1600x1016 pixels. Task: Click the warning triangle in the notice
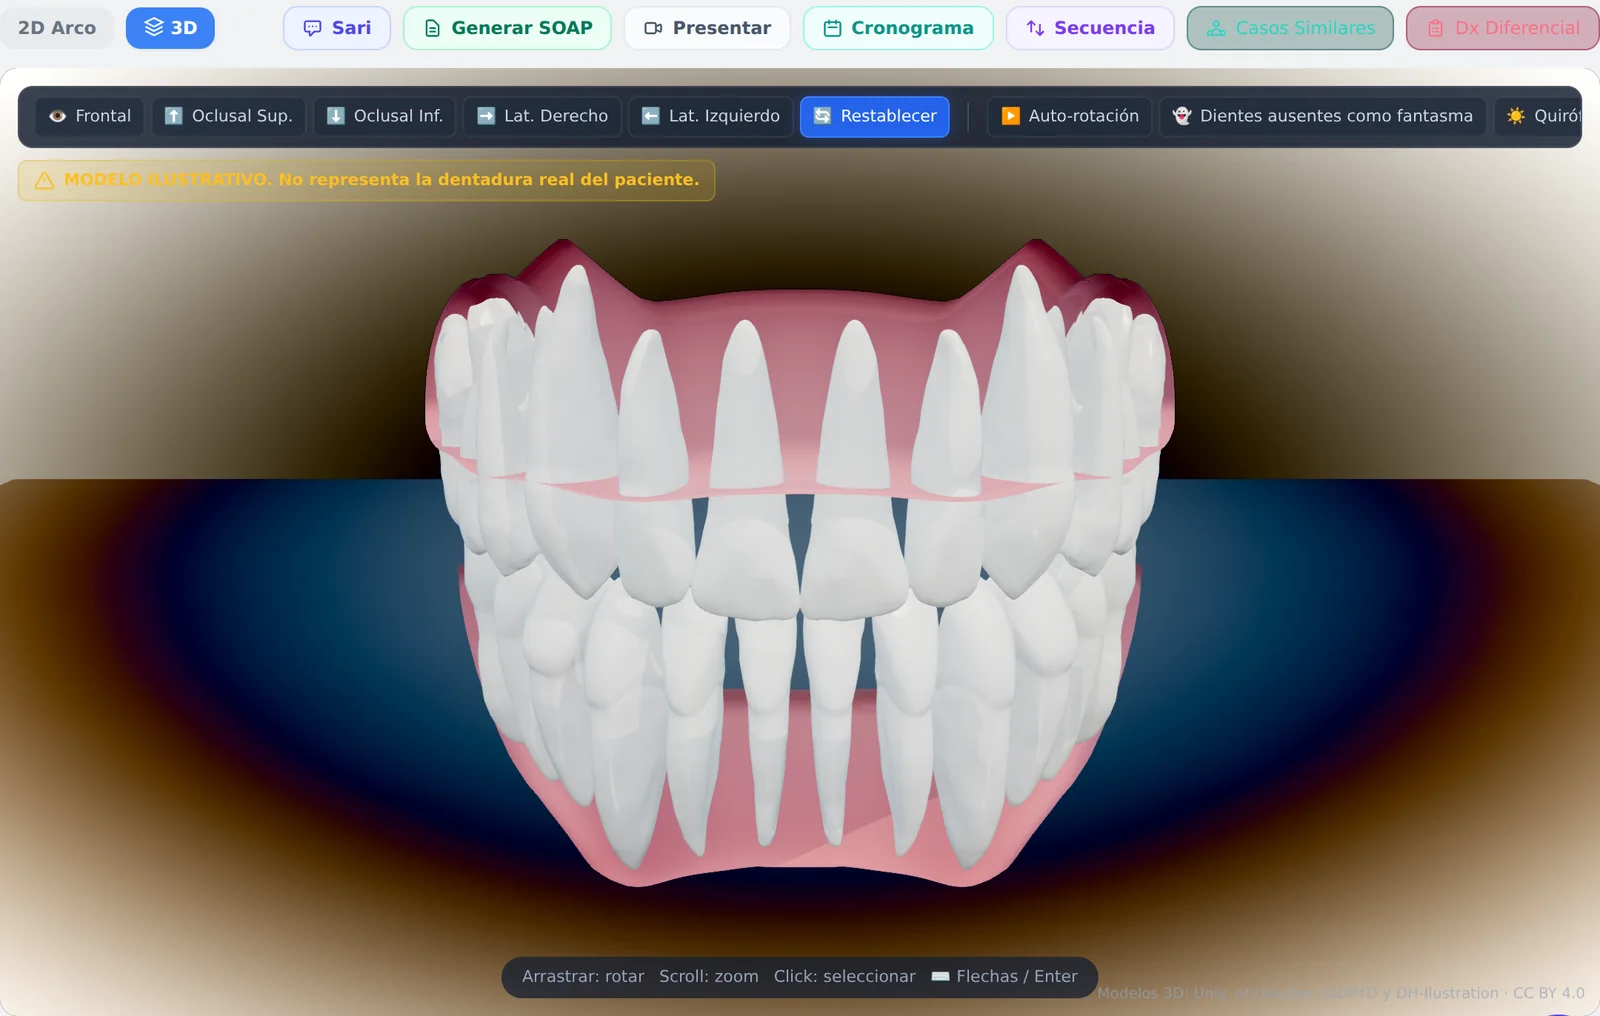(x=44, y=180)
